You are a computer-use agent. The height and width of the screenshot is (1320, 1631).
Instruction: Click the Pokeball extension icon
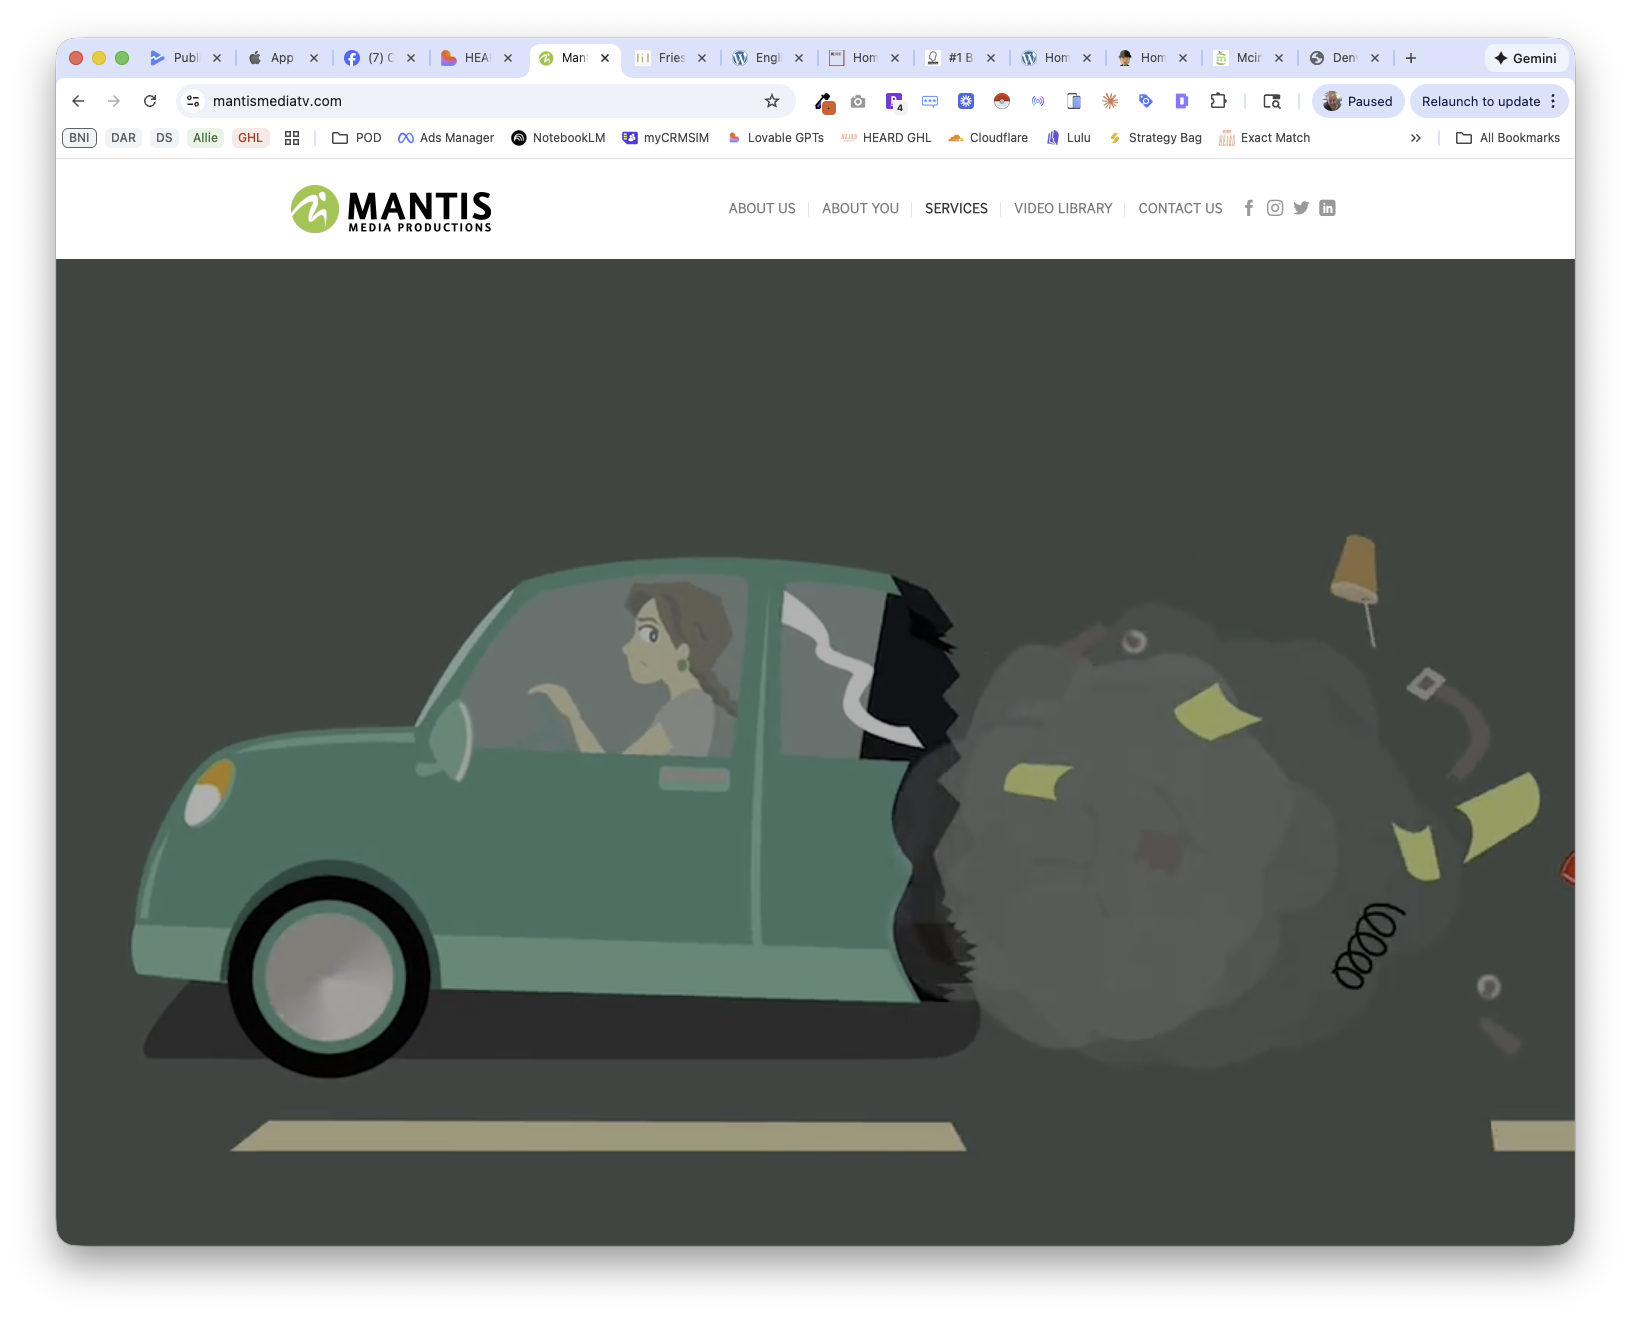[1001, 101]
